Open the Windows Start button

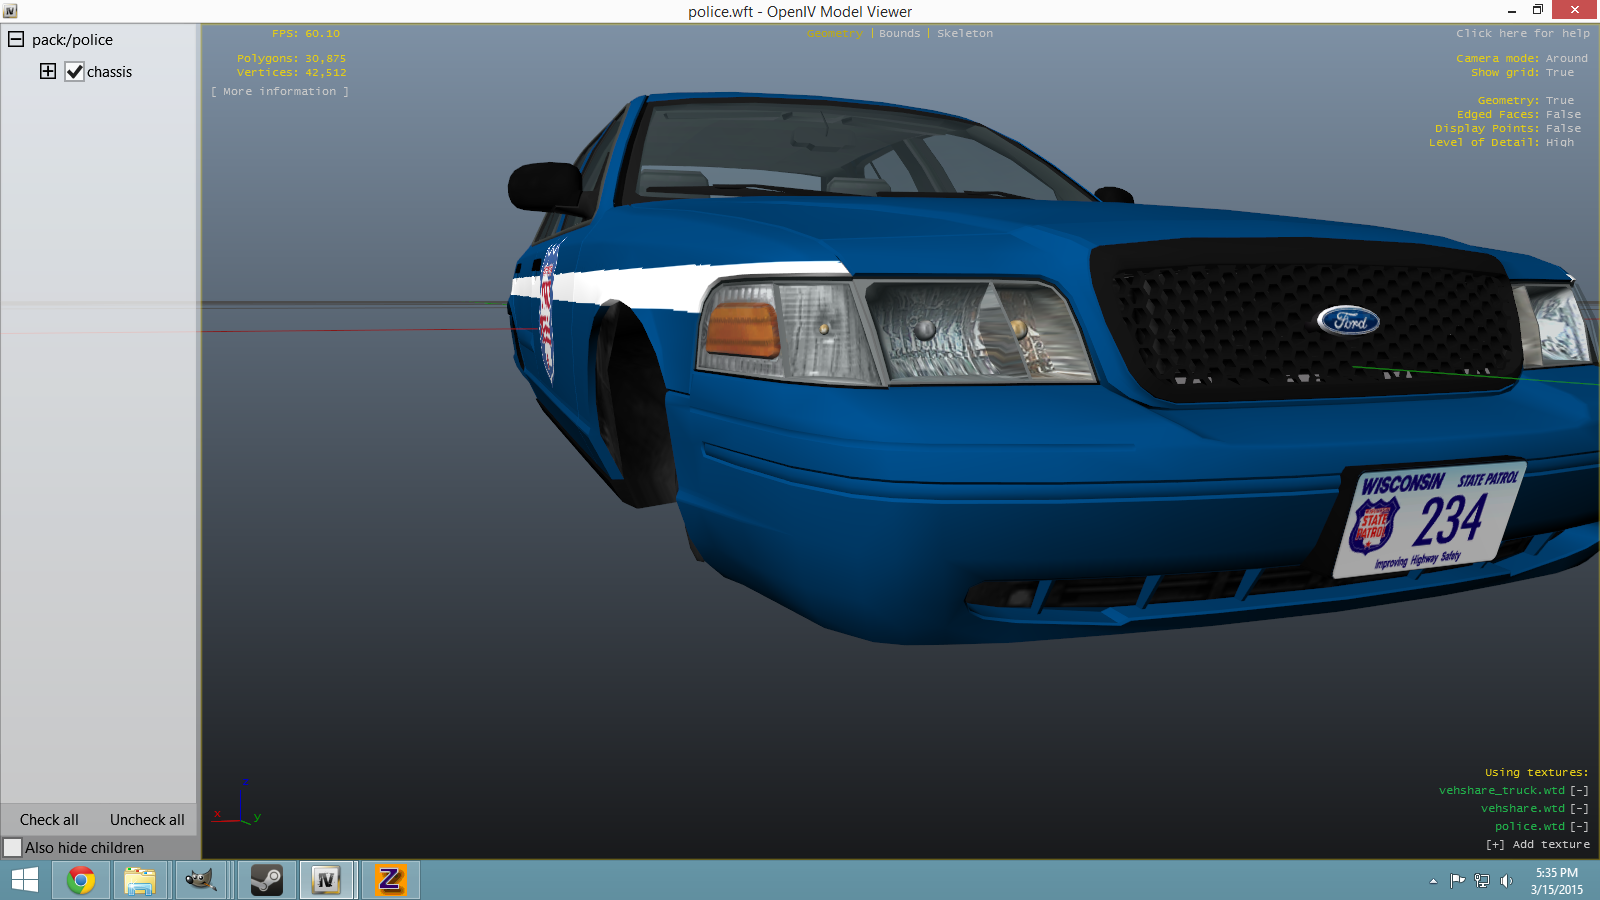25,880
